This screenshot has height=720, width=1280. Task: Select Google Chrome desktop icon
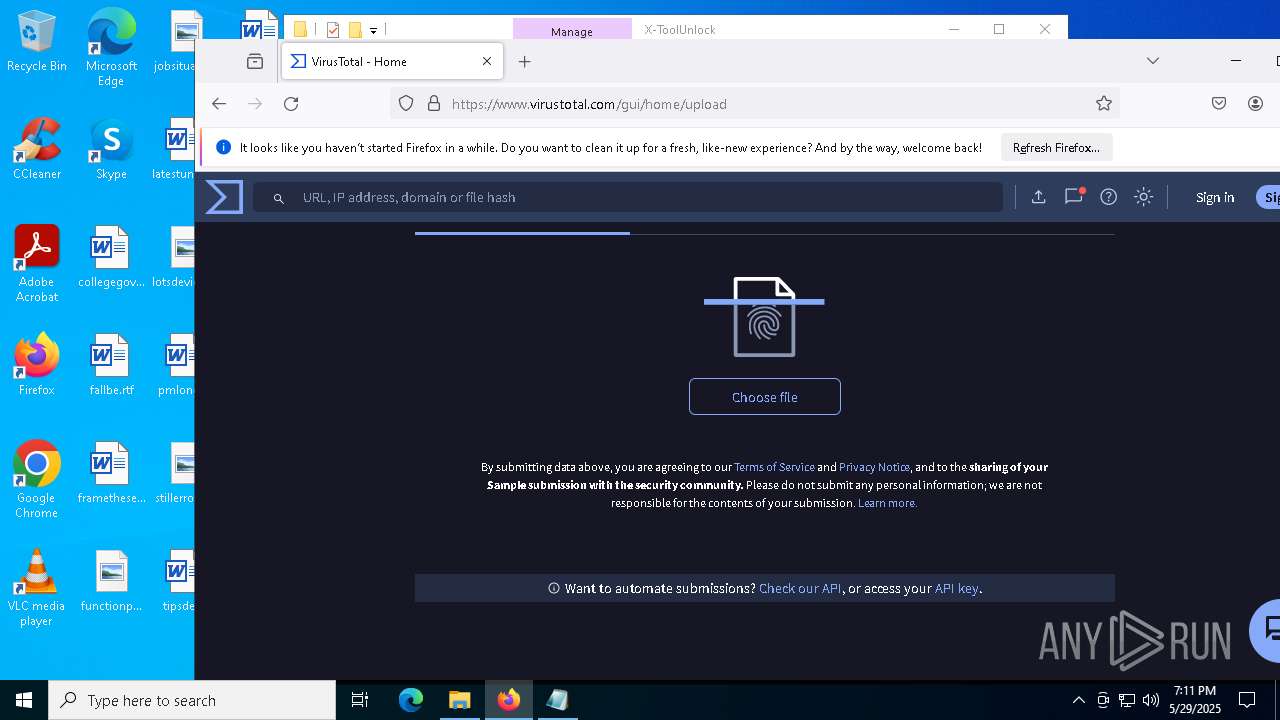37,480
